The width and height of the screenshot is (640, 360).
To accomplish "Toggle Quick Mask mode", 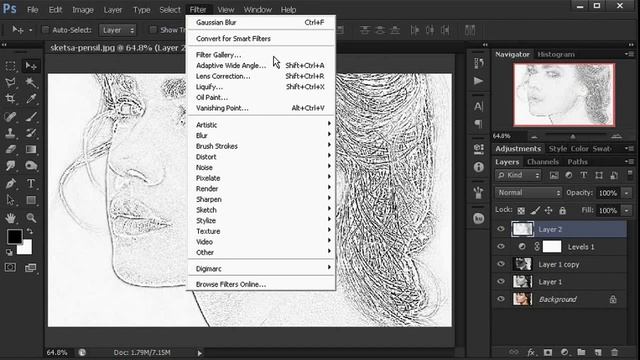I will (x=10, y=267).
